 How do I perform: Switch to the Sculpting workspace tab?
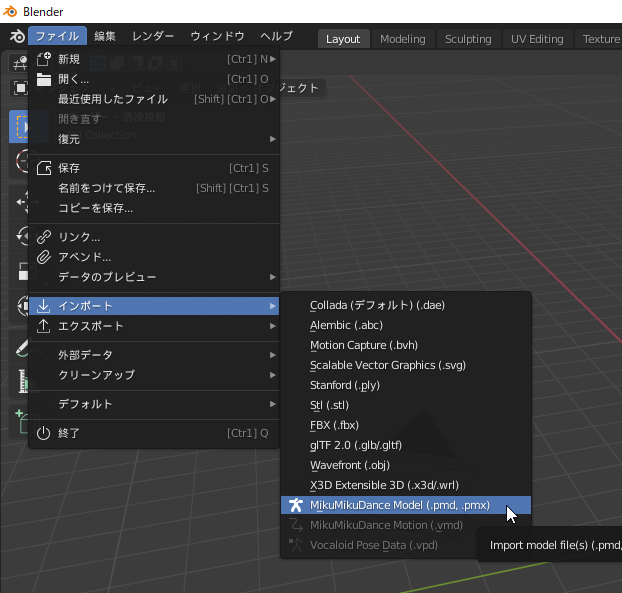pyautogui.click(x=468, y=39)
